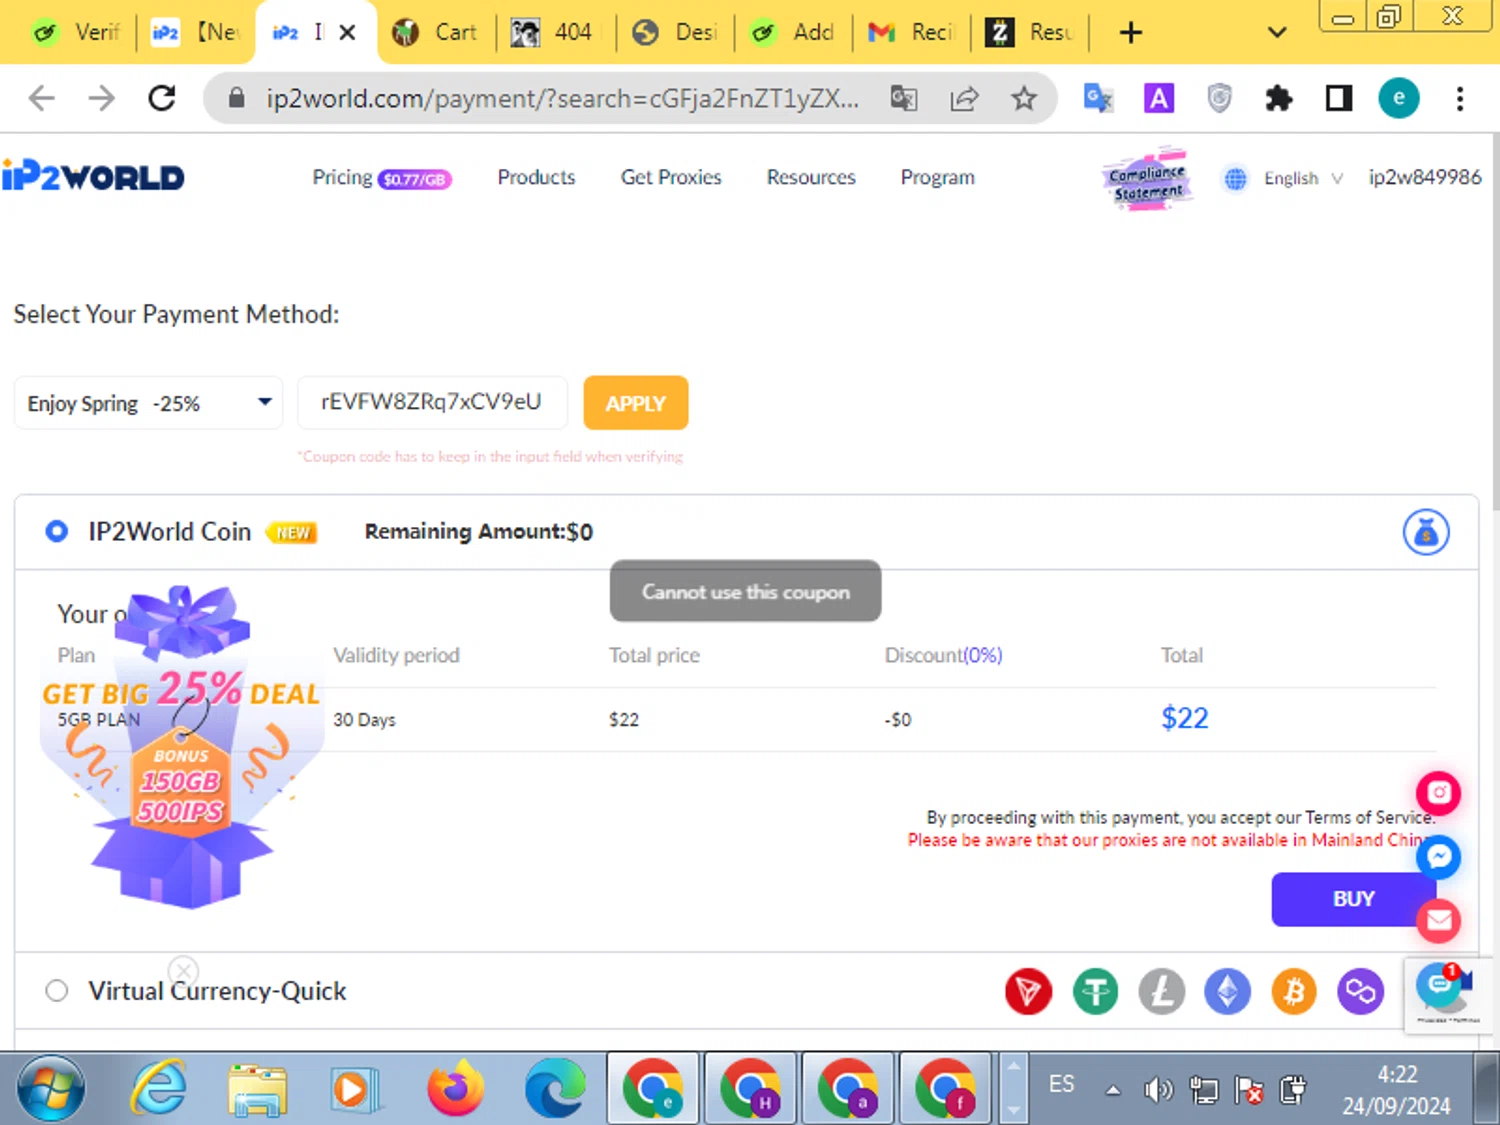
Task: Open the ip2w849986 account link
Action: (1425, 177)
